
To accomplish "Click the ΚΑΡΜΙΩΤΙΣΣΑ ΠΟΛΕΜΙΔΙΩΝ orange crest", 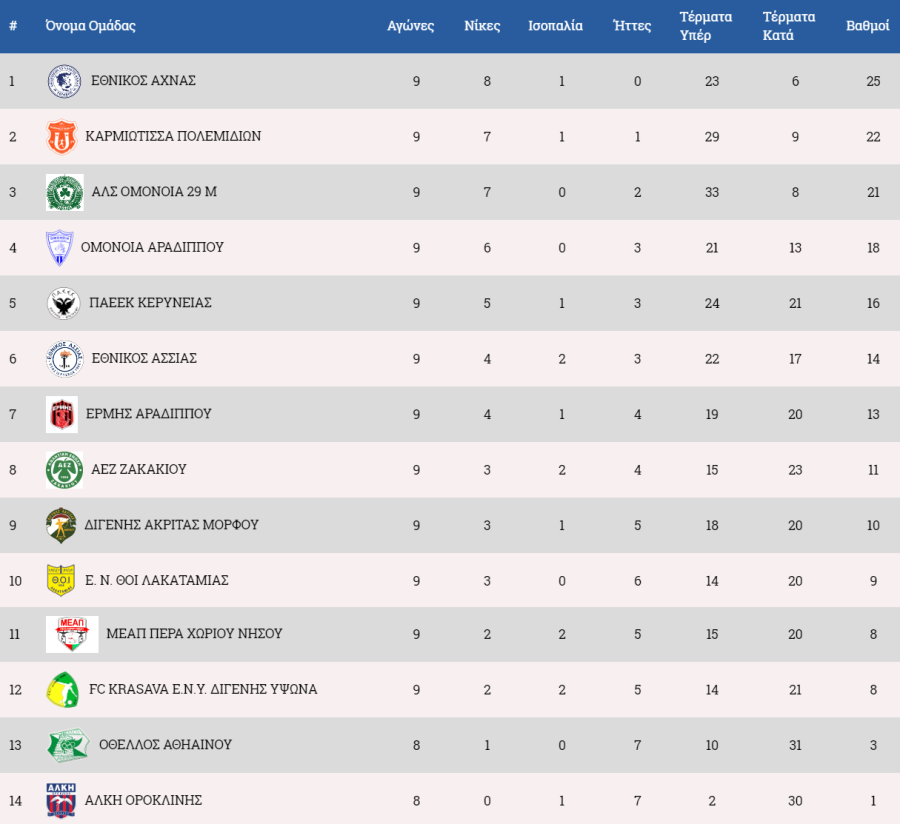I will 62,137.
